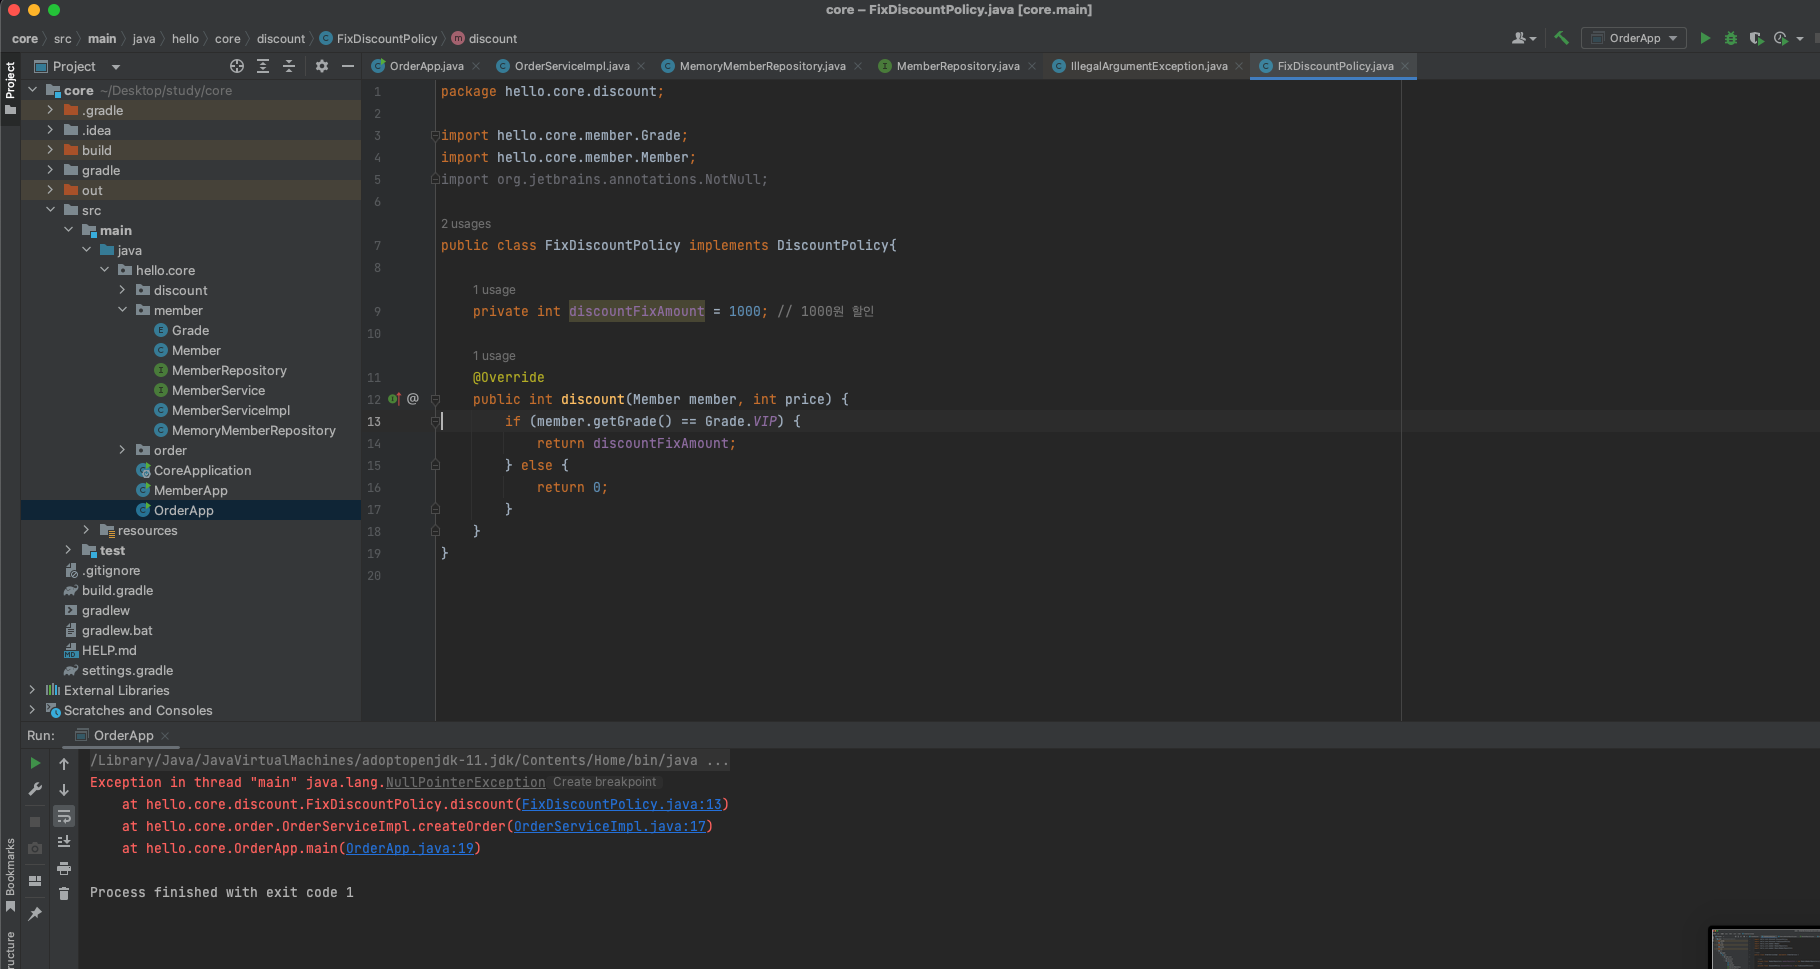Fold the discount method on line 12

pos(435,399)
